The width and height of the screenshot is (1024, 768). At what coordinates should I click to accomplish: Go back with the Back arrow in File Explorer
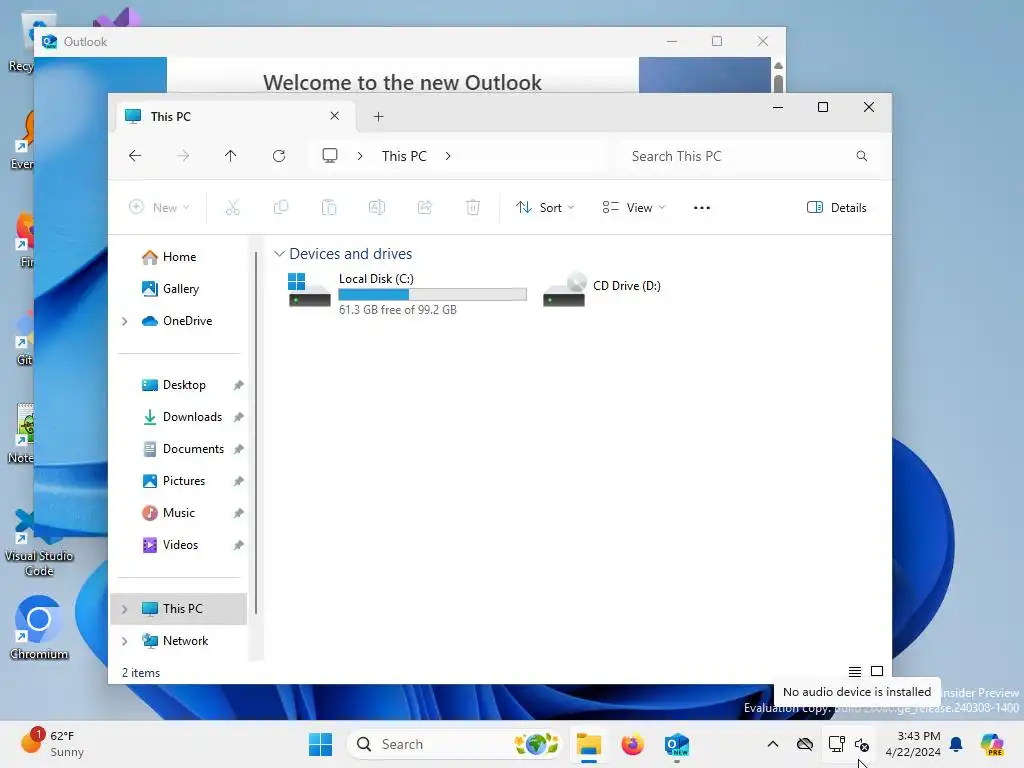(x=135, y=156)
